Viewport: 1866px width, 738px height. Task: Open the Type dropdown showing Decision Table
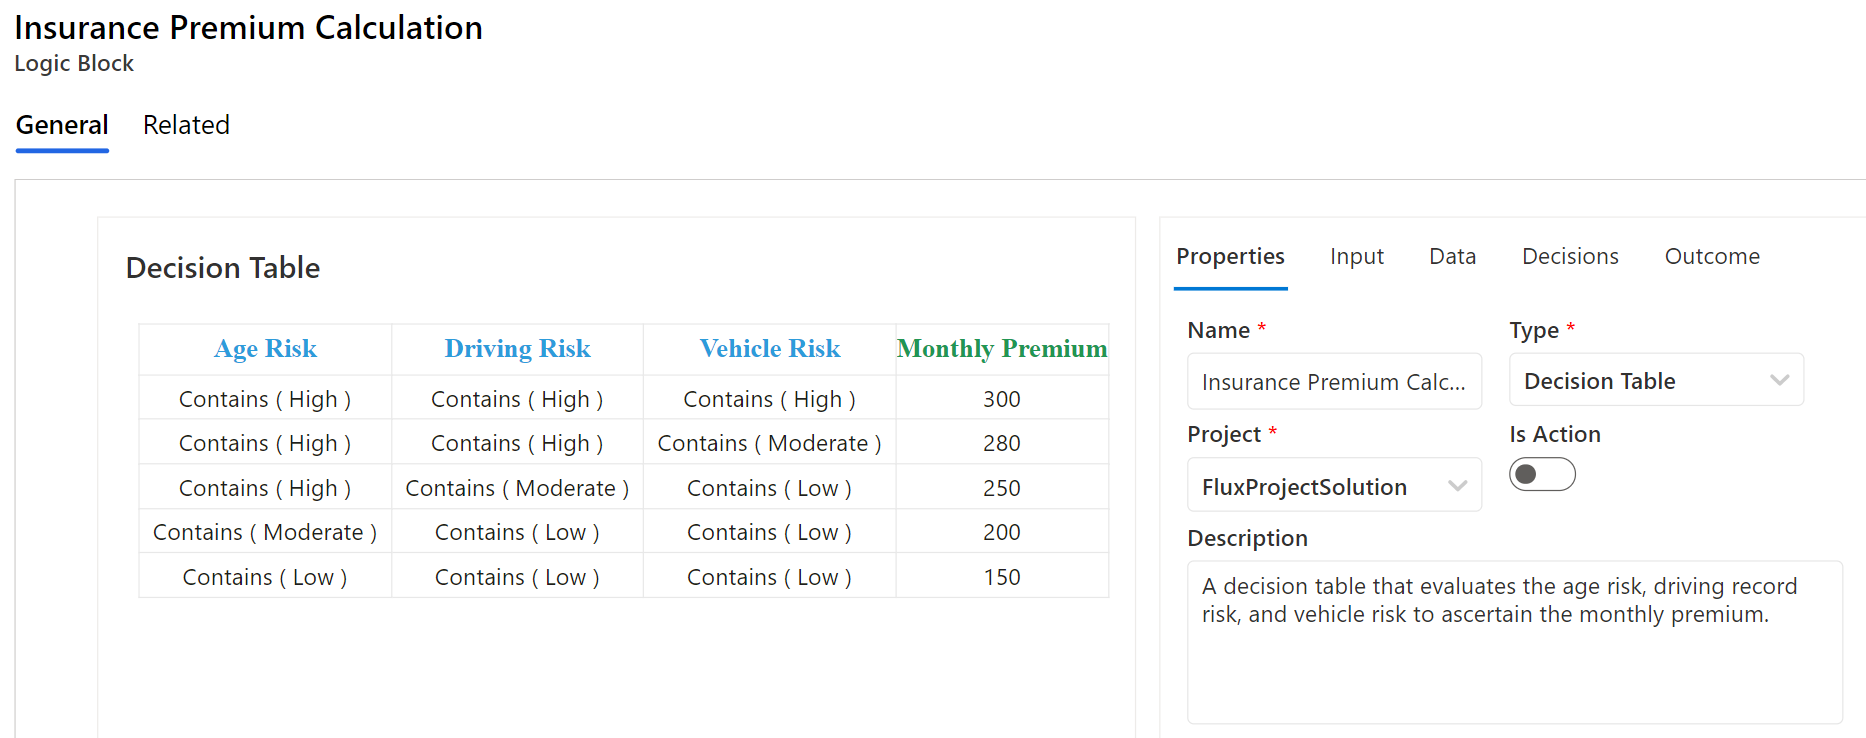pos(1655,380)
